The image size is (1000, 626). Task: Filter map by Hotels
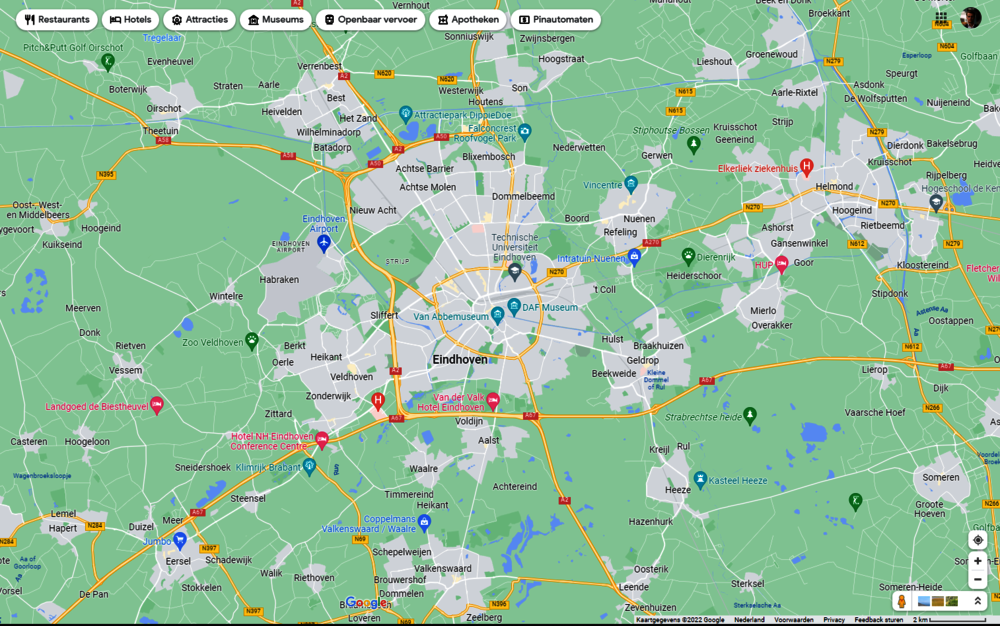pos(130,20)
